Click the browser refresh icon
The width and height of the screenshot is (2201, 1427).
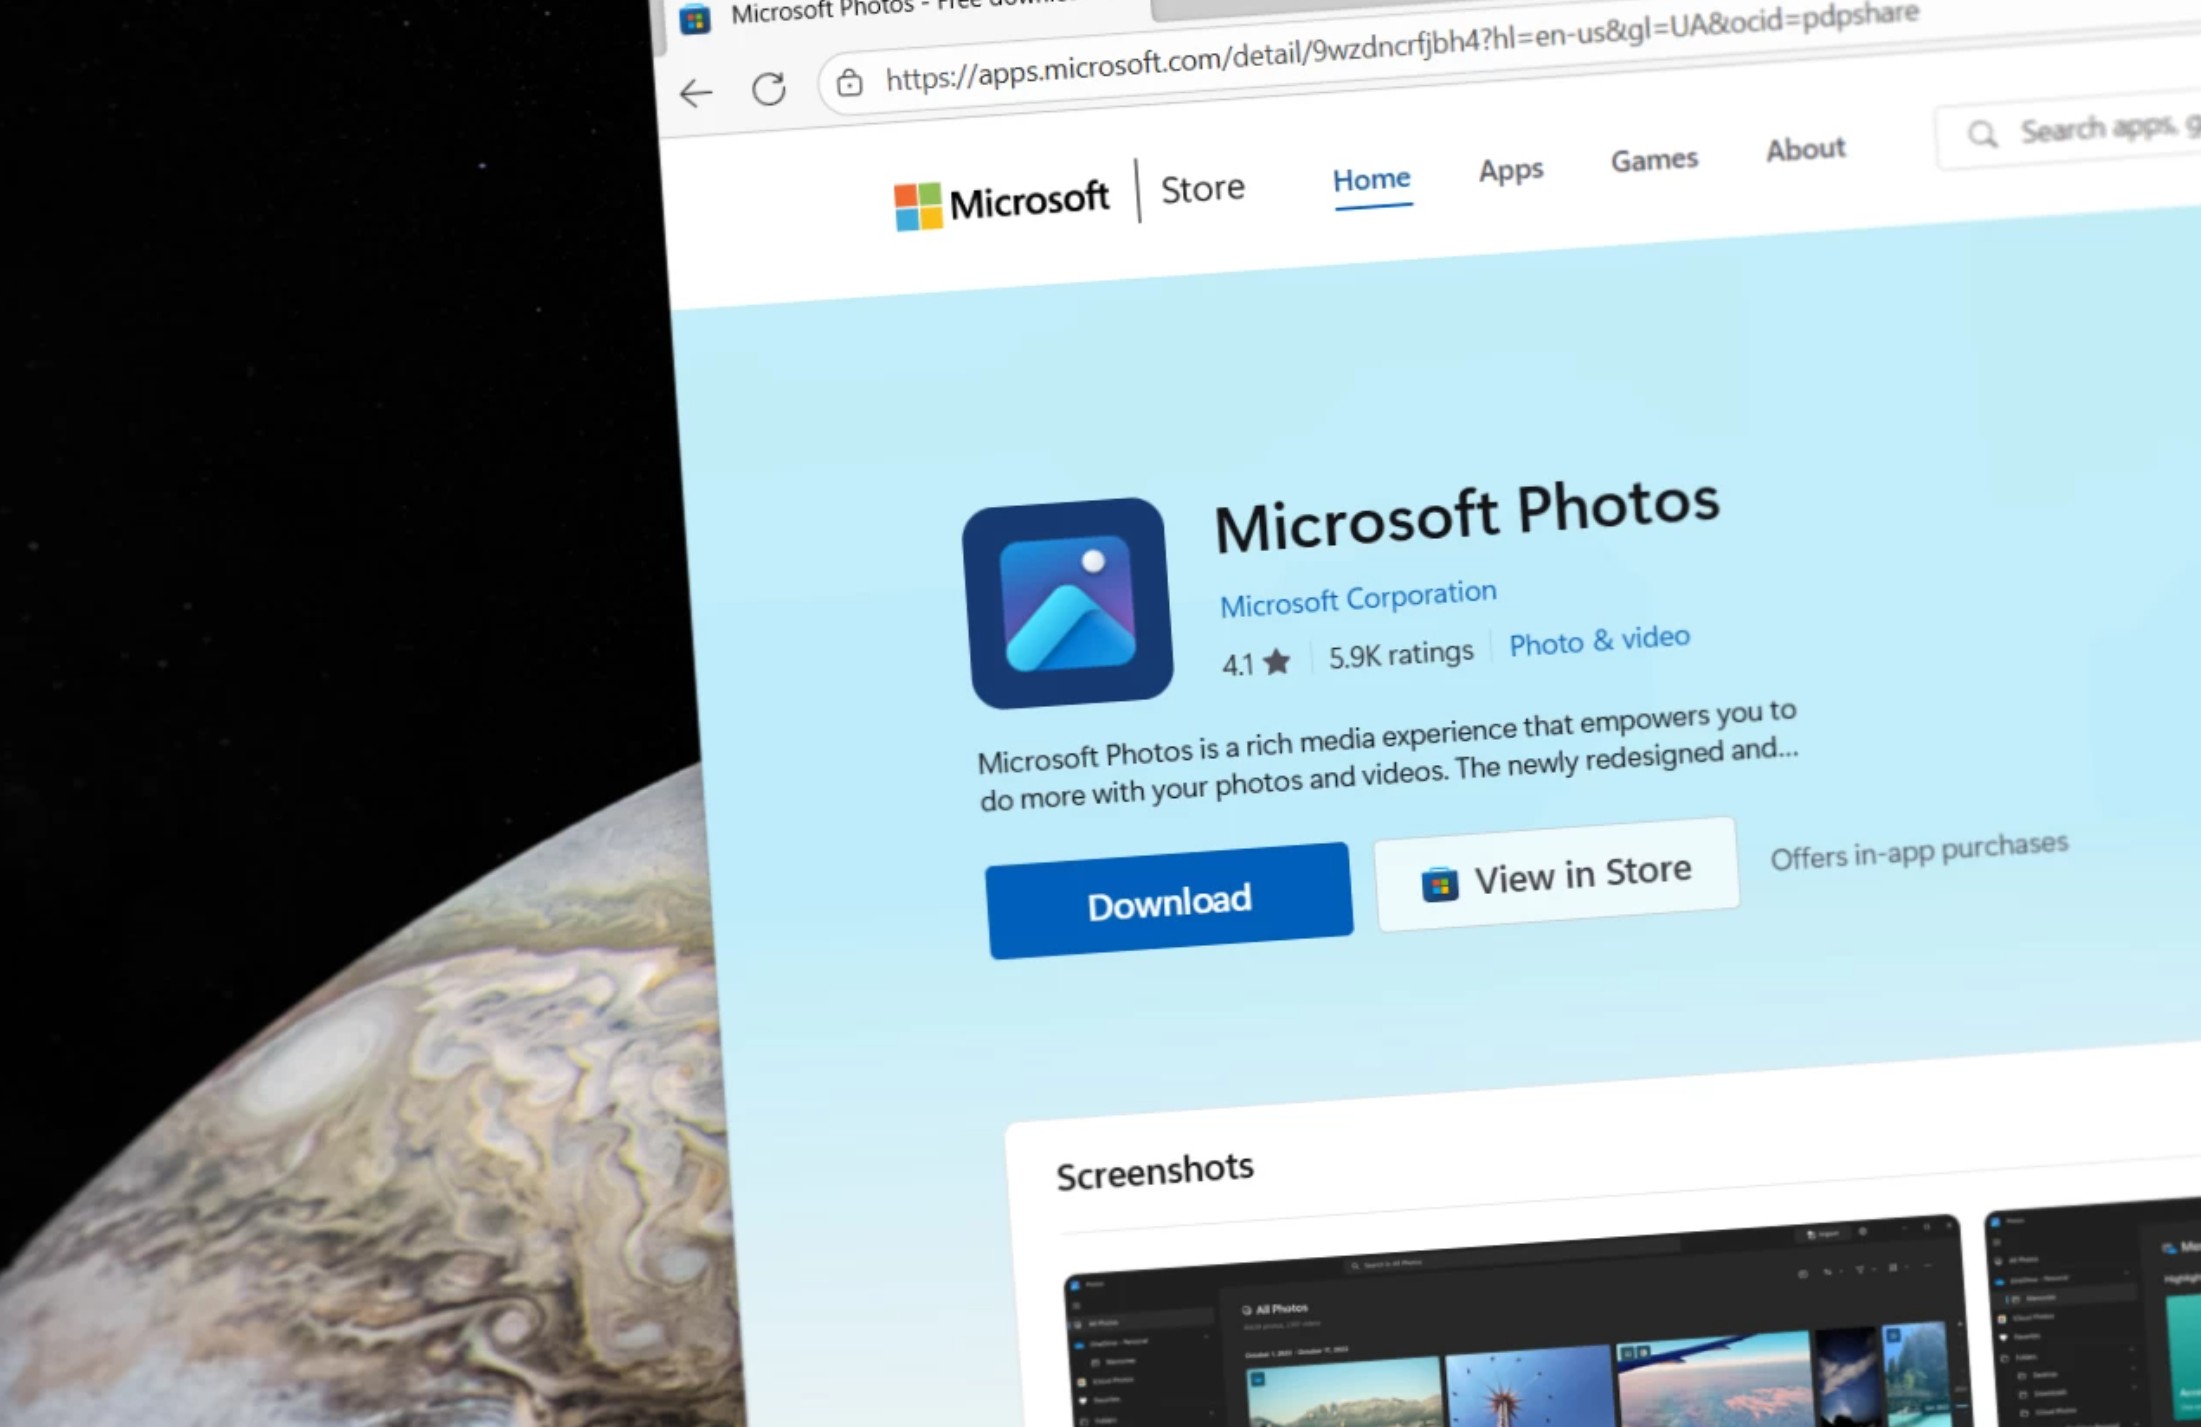point(768,89)
